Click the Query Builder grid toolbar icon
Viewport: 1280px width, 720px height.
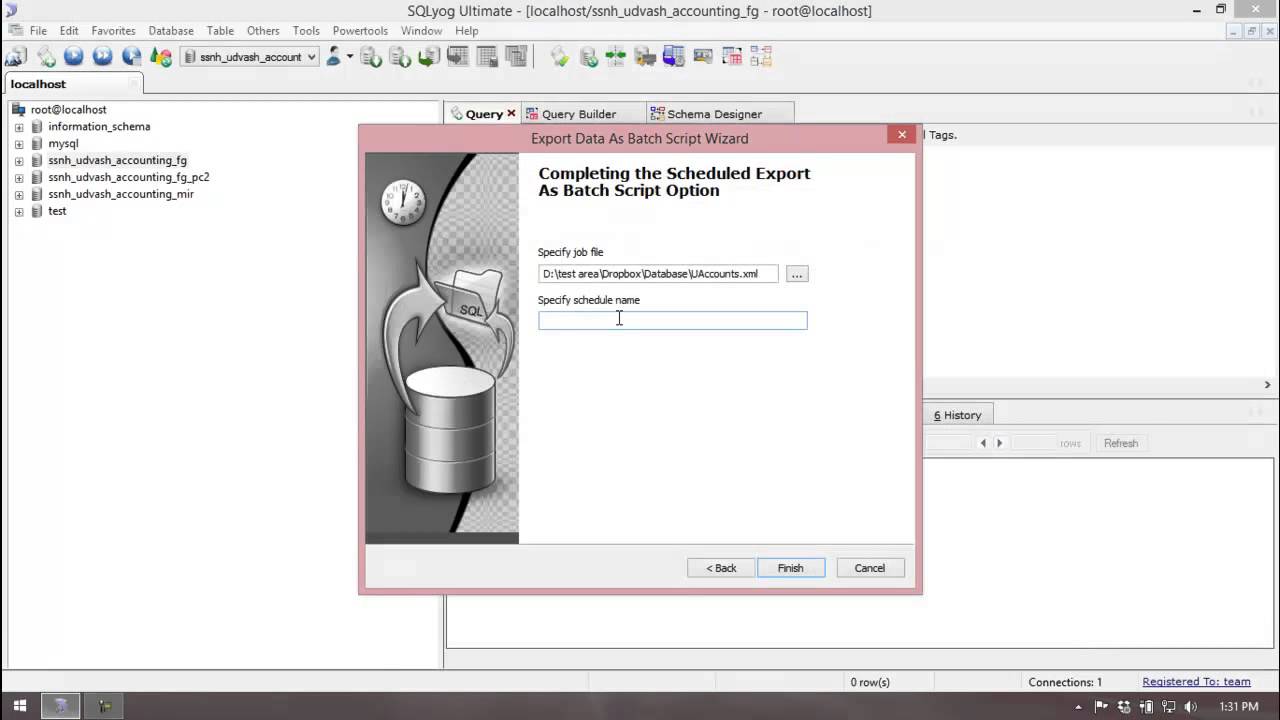click(732, 57)
